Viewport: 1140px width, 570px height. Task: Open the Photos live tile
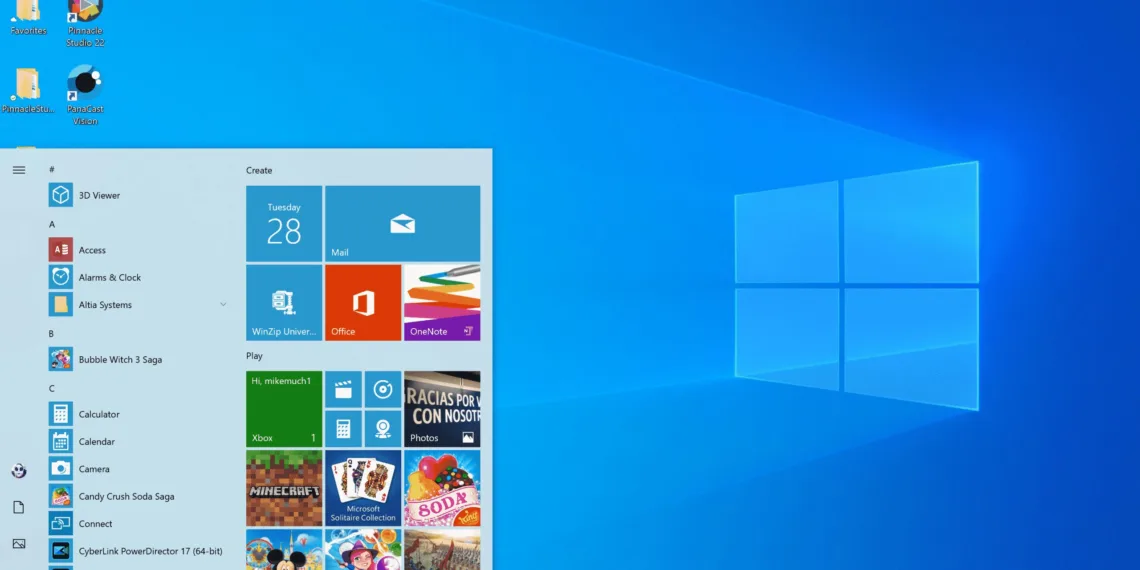[442, 409]
